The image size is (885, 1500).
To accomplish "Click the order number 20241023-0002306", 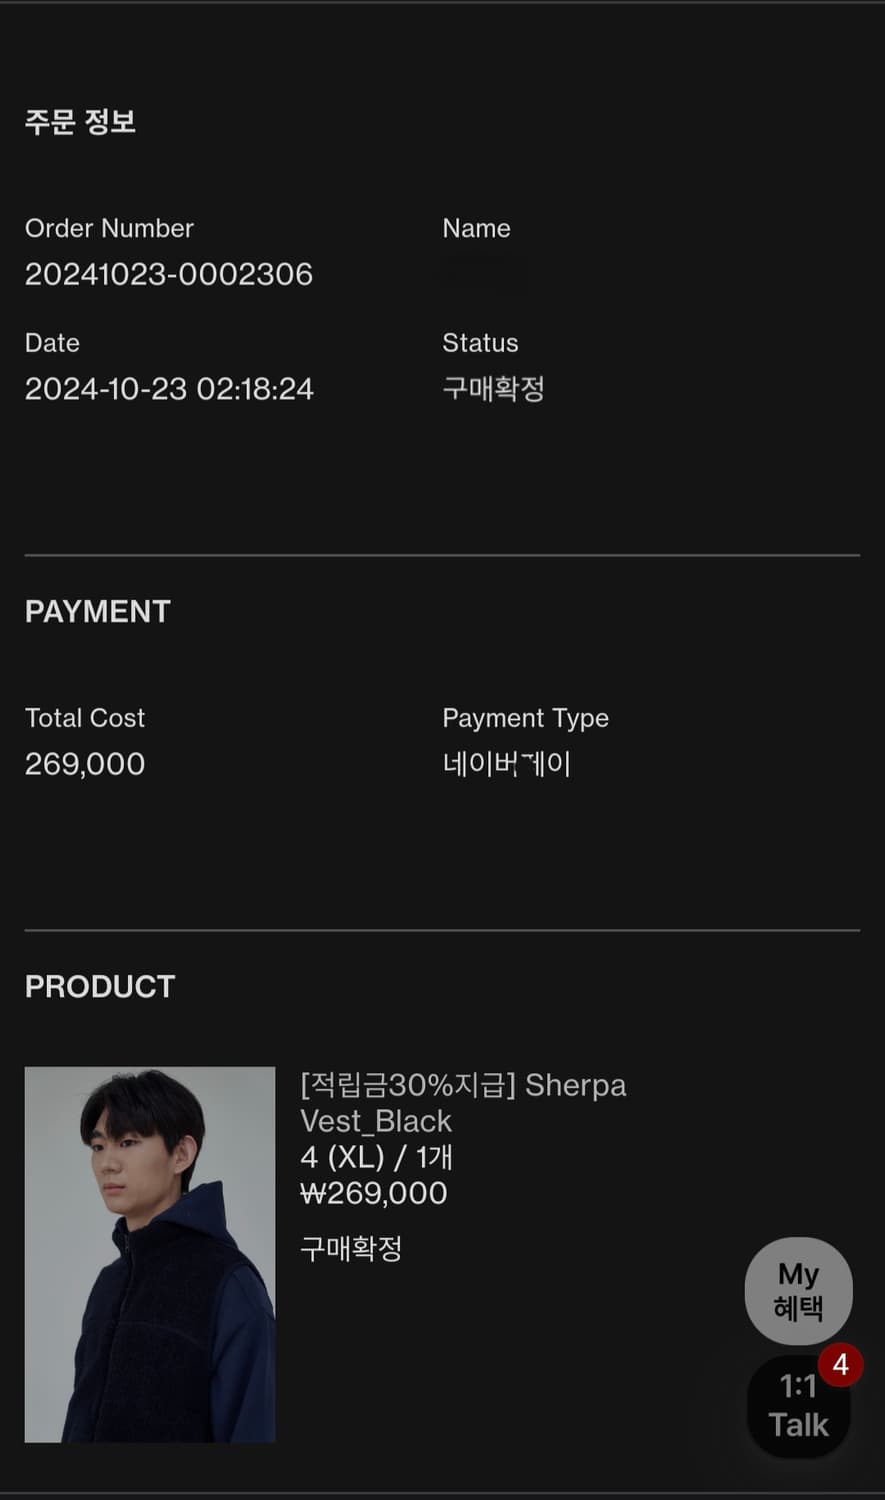I will pos(169,274).
